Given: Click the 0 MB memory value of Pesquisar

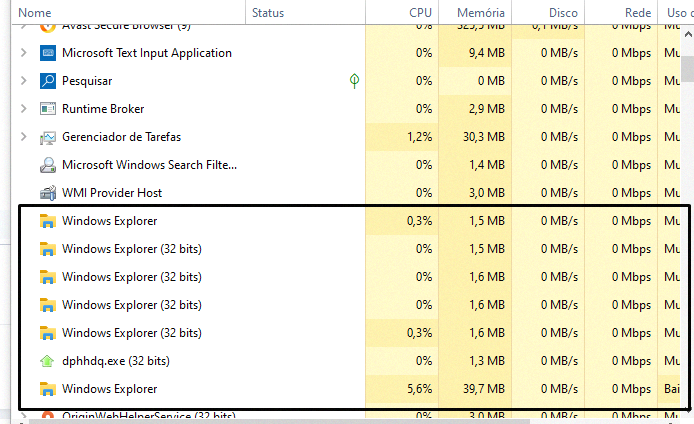Looking at the screenshot, I should [x=491, y=81].
